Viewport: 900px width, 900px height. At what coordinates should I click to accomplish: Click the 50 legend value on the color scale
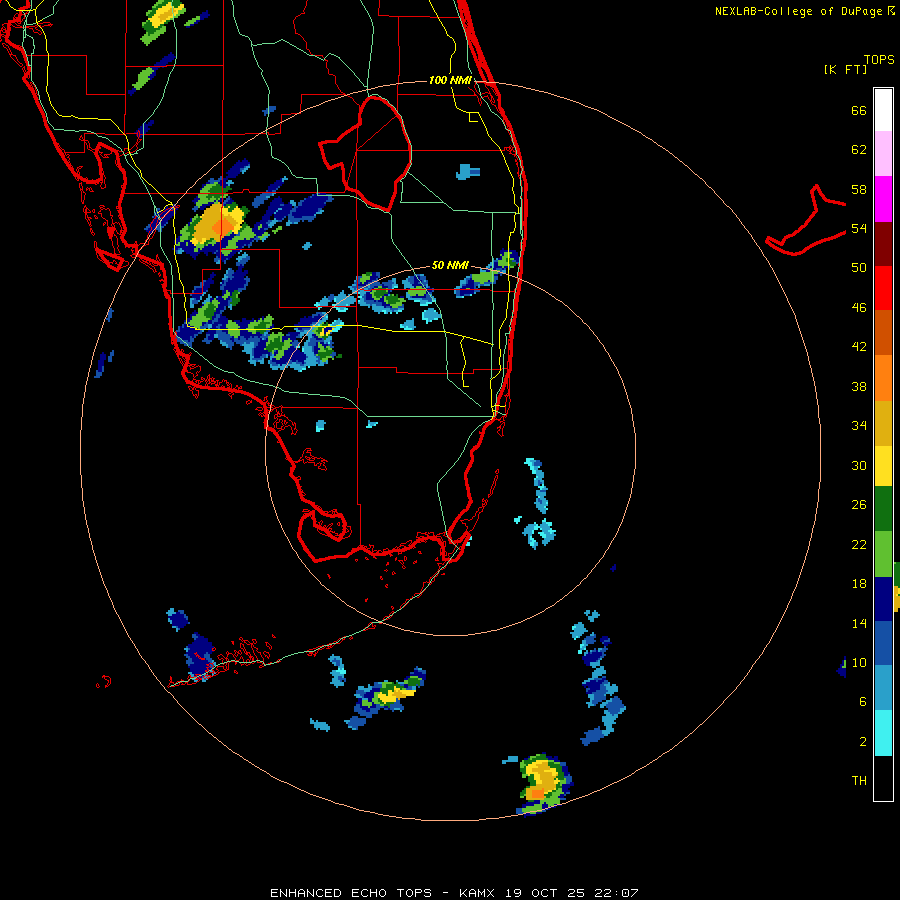(x=859, y=268)
